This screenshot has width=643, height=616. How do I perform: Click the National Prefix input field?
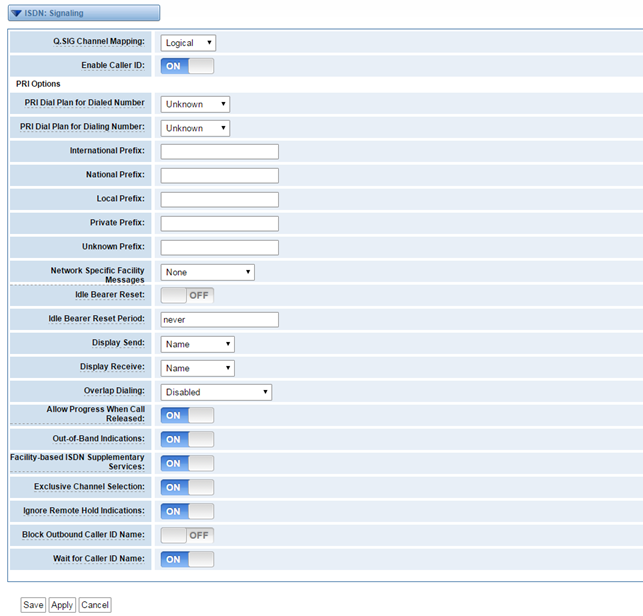pos(219,176)
